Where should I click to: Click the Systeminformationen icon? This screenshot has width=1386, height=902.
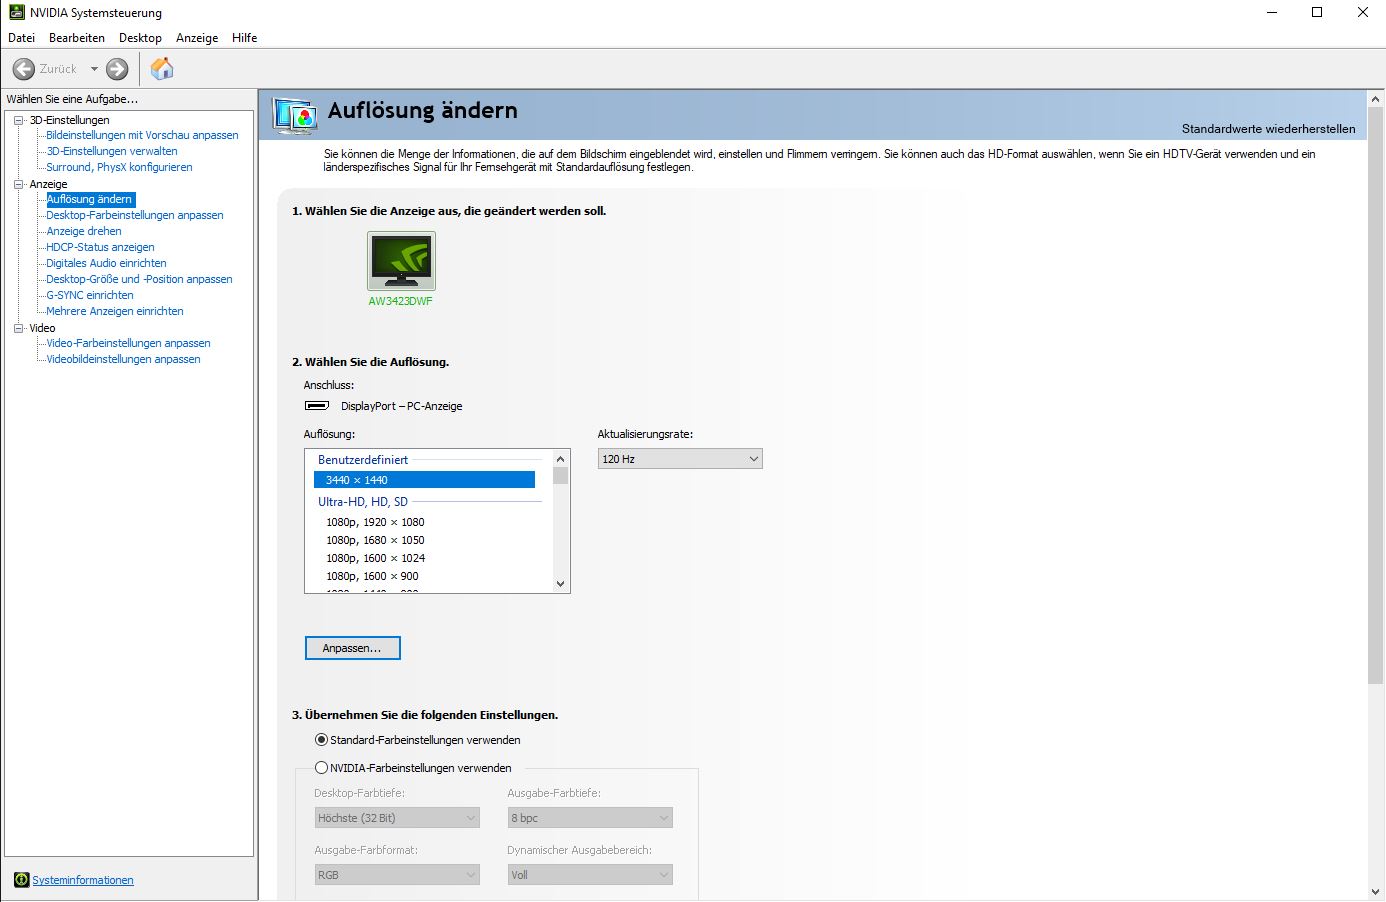click(21, 880)
